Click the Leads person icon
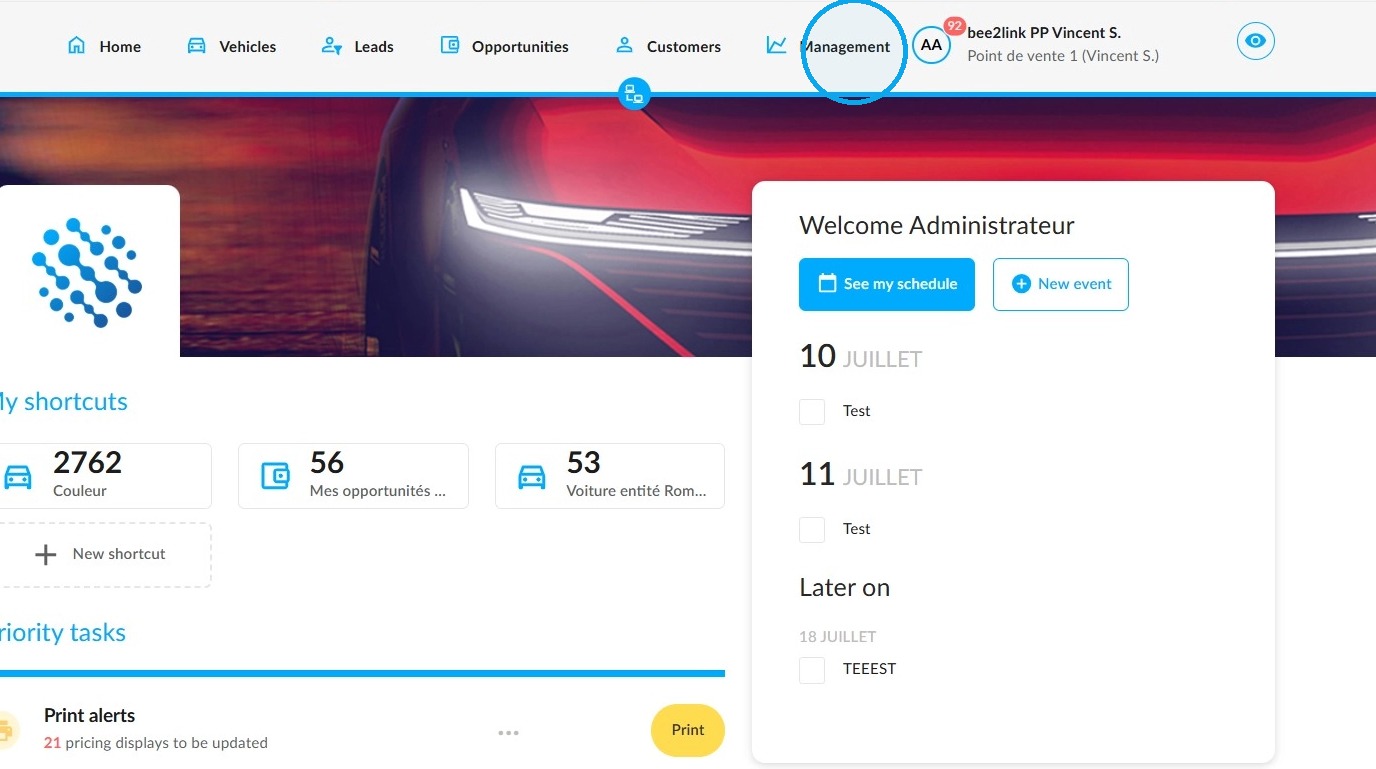This screenshot has width=1376, height=769. [x=331, y=45]
